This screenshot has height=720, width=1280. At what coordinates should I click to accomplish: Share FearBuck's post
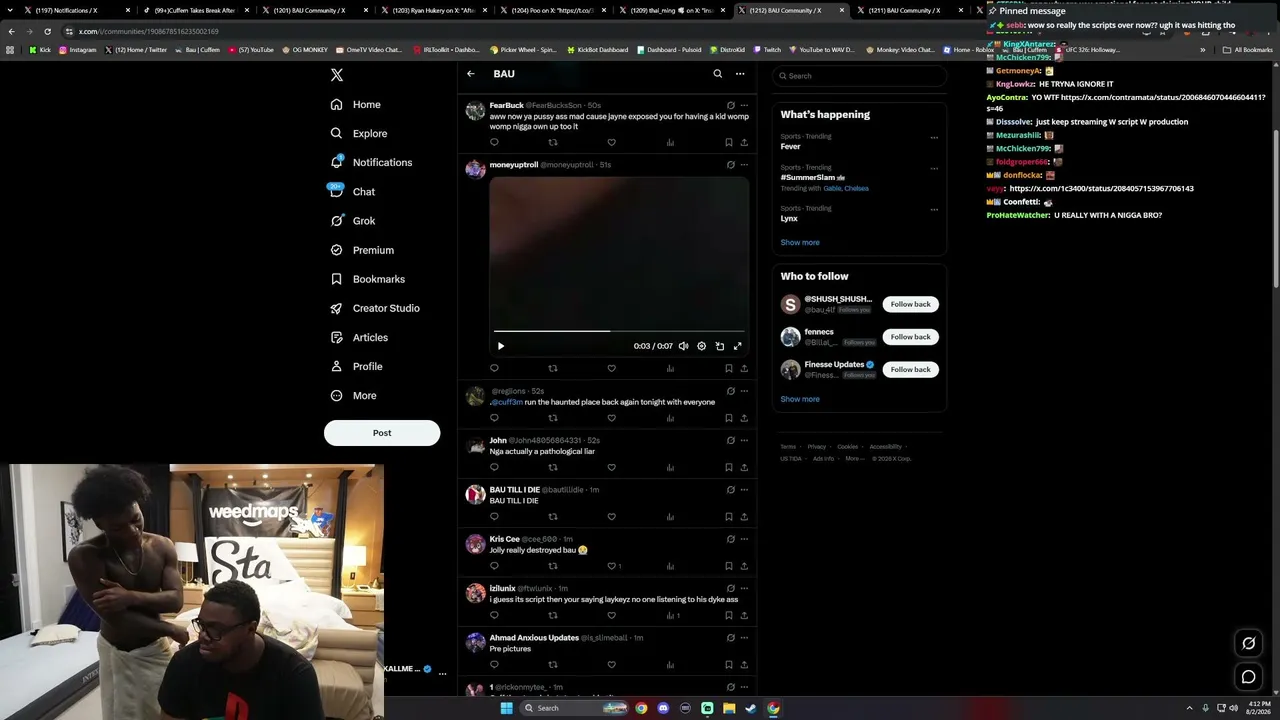744,142
